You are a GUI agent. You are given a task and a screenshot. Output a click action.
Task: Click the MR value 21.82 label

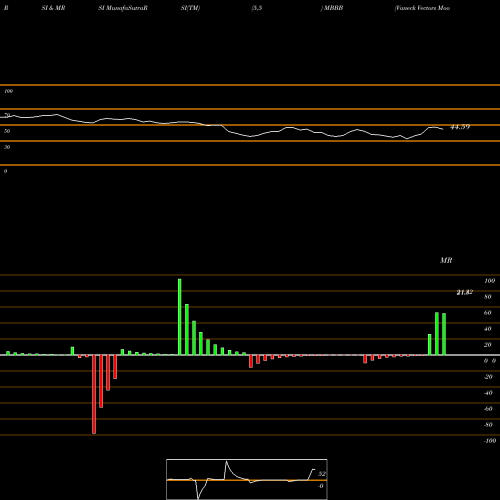pos(464,292)
